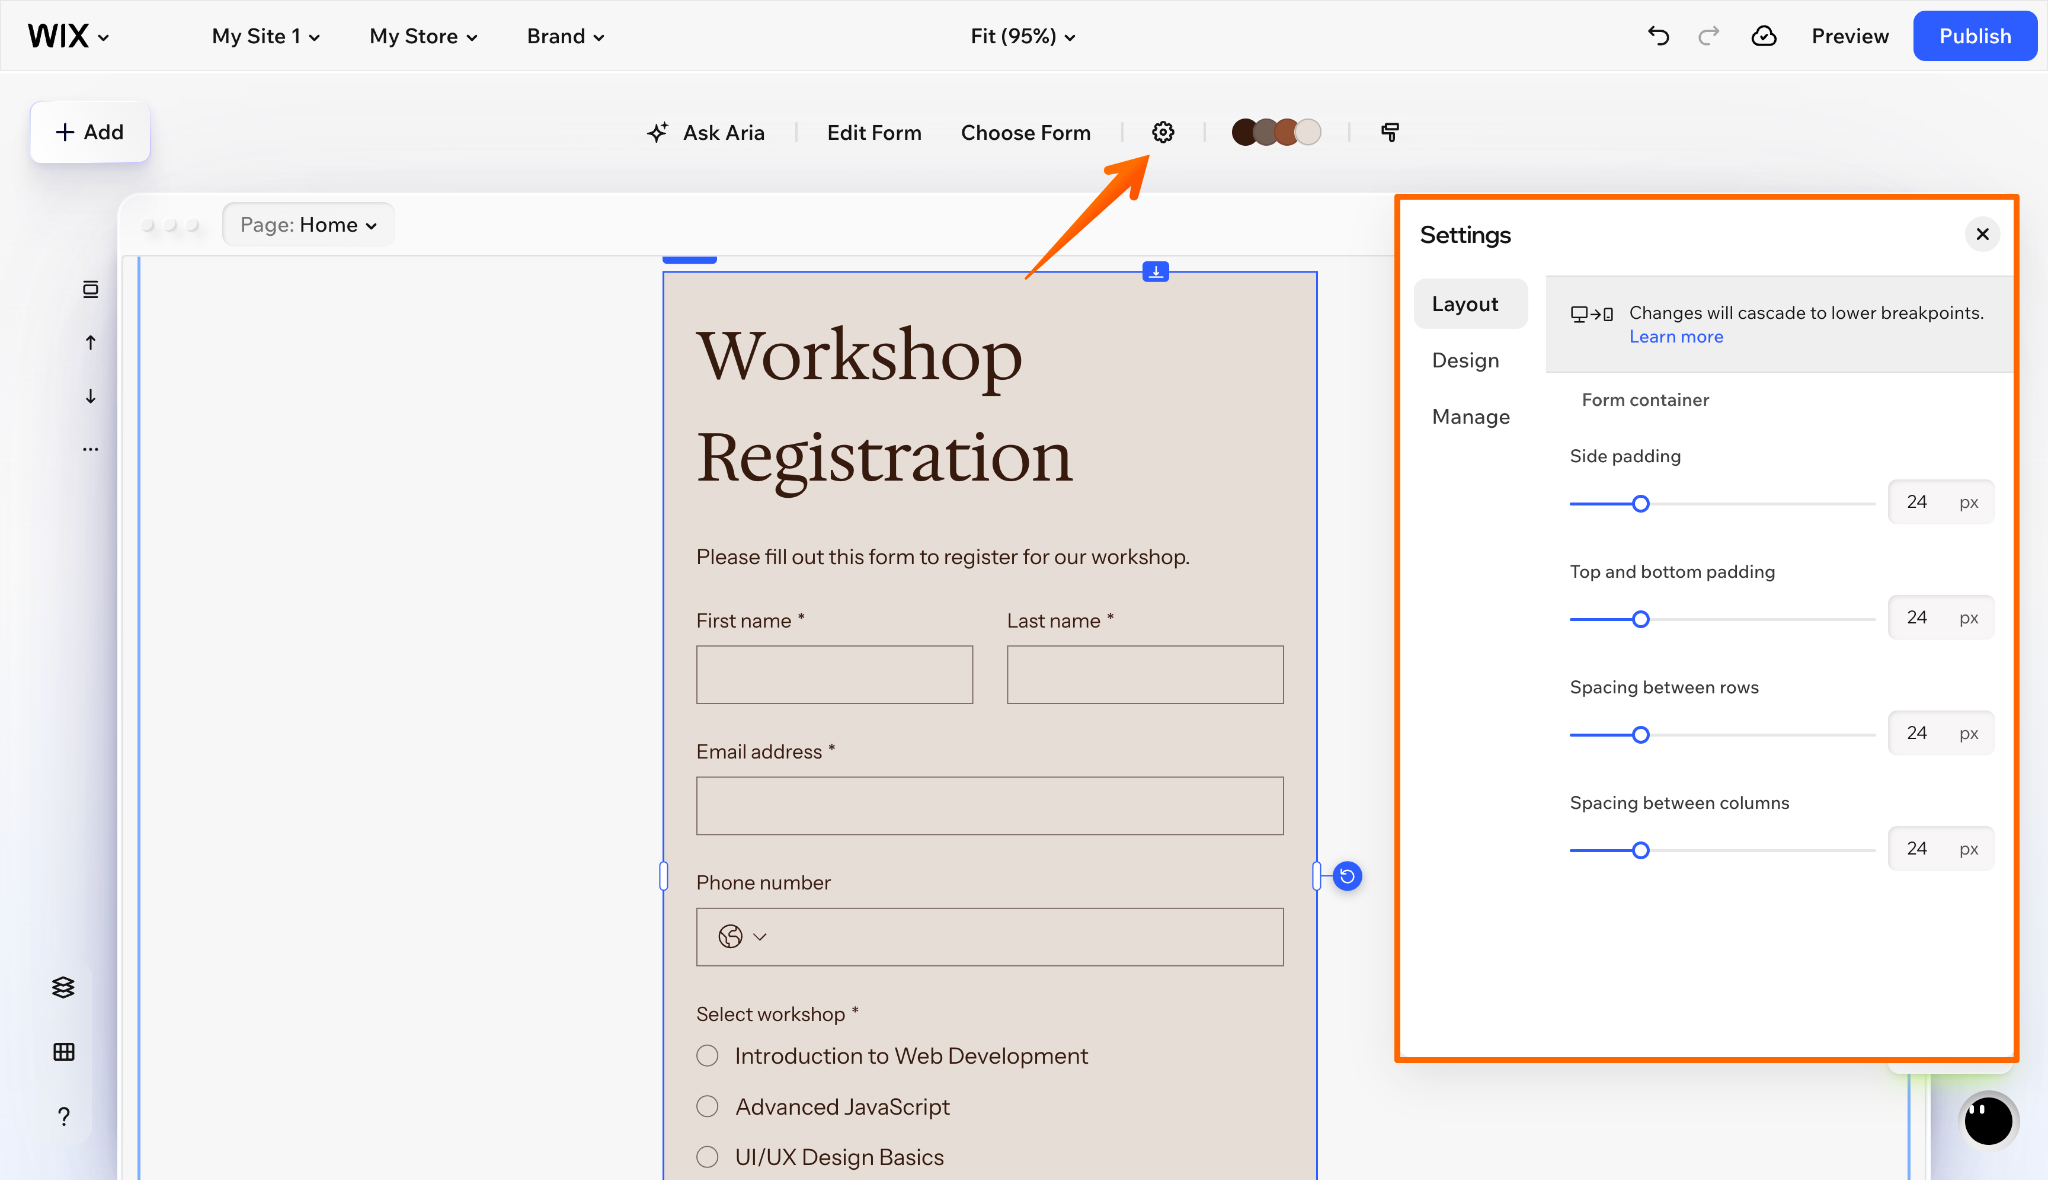Click the Ask Aria sparkle button
The width and height of the screenshot is (2048, 1180).
click(706, 132)
